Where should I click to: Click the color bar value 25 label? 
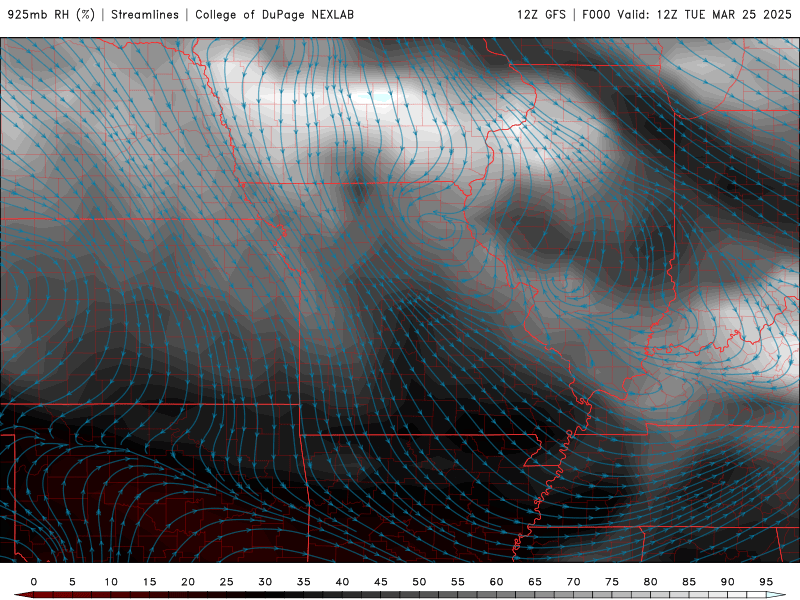pos(227,582)
